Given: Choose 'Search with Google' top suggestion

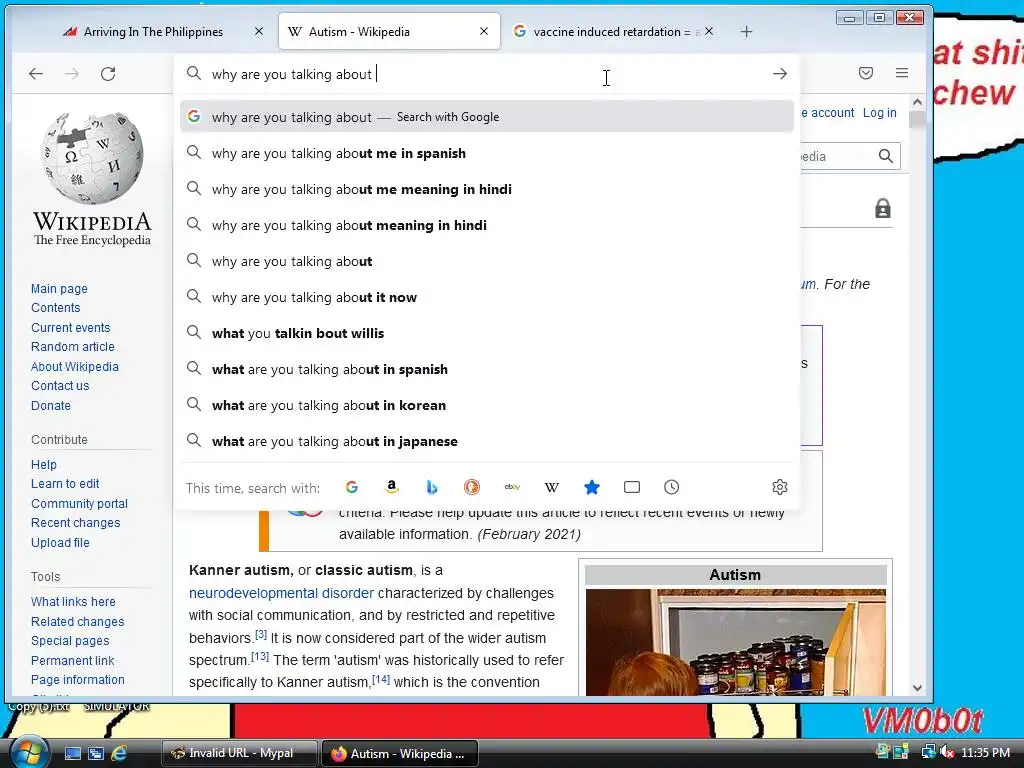Looking at the screenshot, I should pos(487,117).
